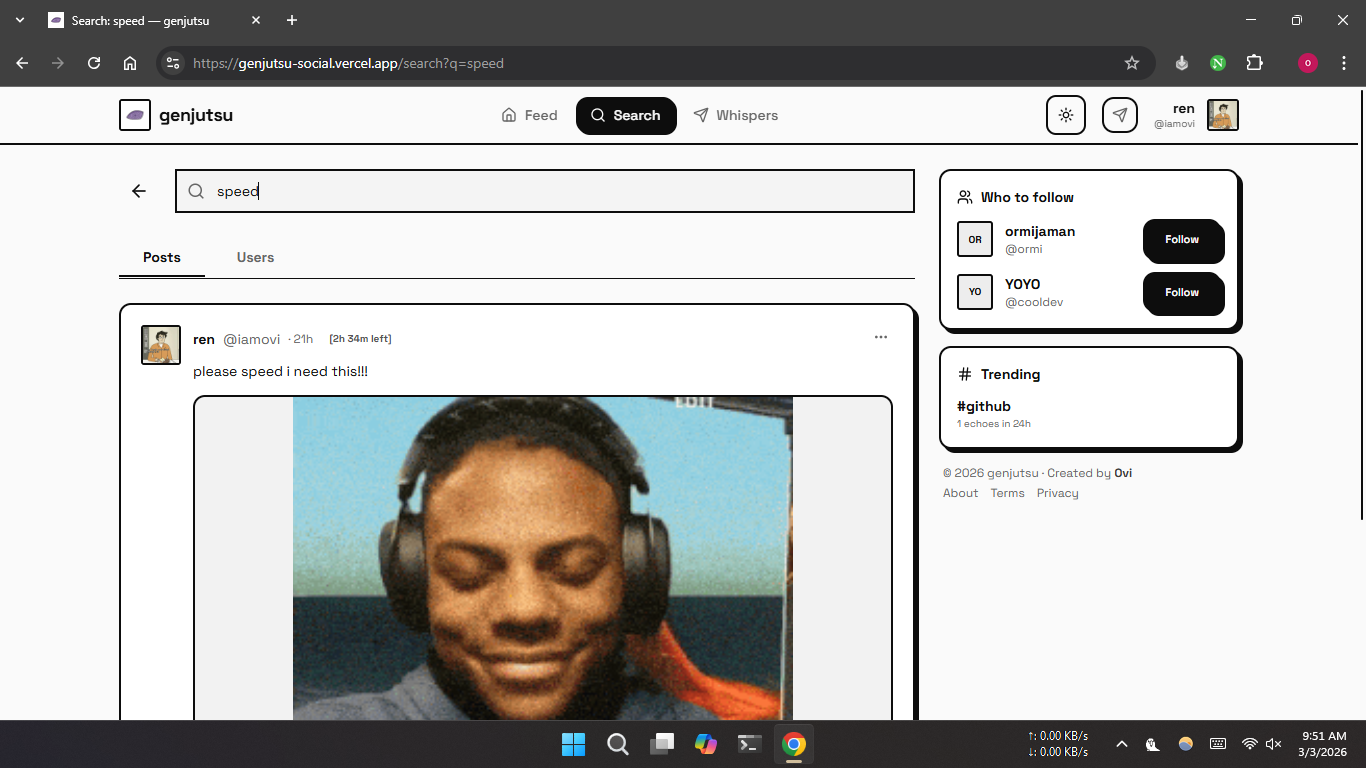
Task: Click the magnifier icon in search field
Action: click(x=197, y=191)
